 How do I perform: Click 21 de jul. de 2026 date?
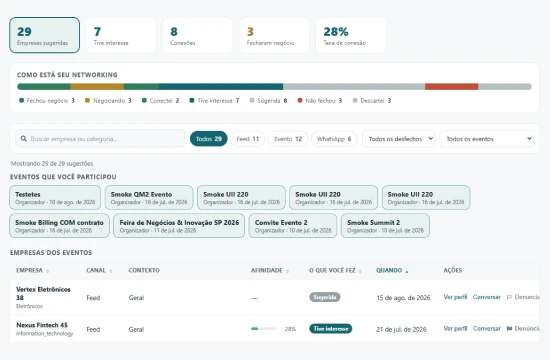point(401,329)
